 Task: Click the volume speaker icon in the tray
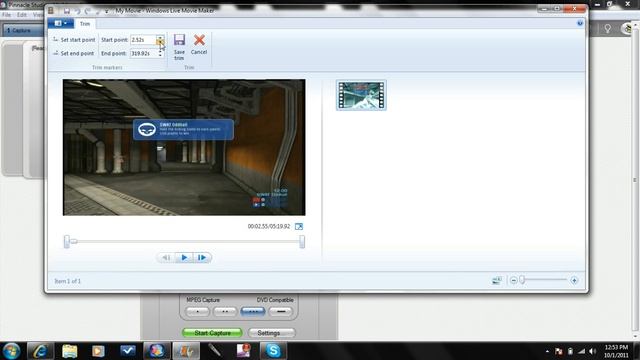click(x=593, y=351)
